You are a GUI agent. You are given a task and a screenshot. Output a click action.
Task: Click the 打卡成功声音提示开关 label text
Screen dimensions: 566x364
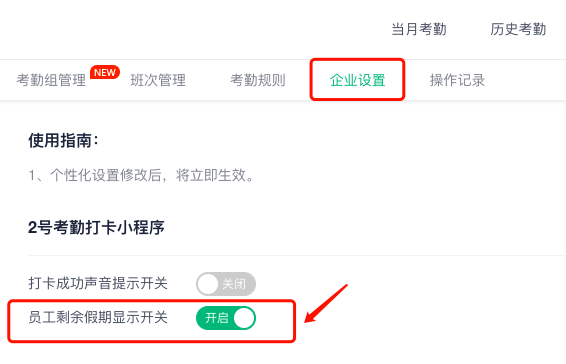tap(98, 283)
